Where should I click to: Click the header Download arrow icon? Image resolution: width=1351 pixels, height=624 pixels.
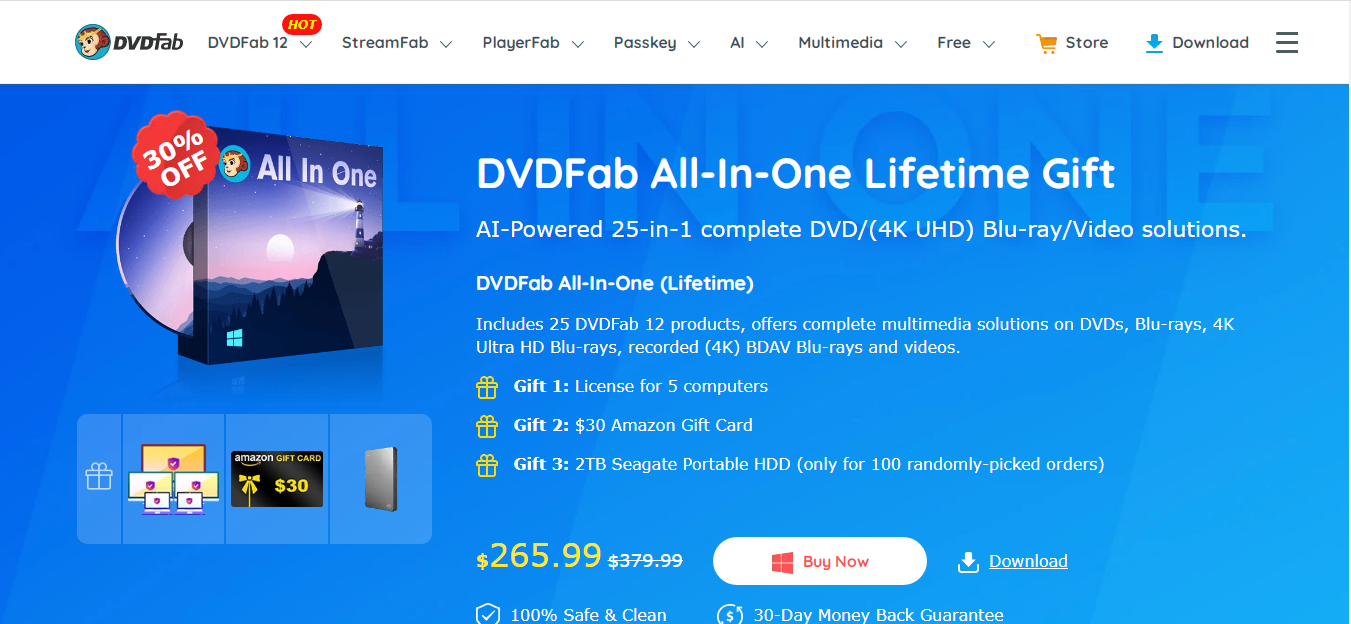coord(1154,43)
